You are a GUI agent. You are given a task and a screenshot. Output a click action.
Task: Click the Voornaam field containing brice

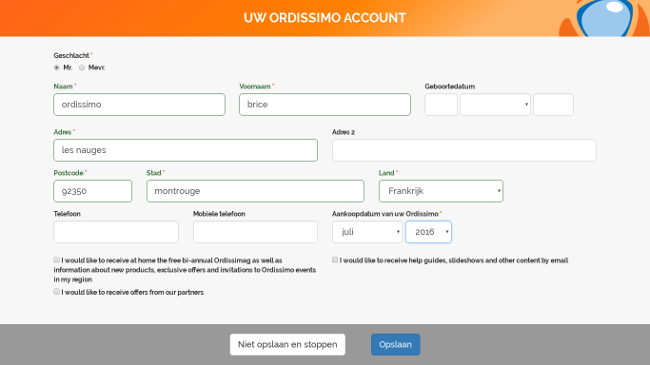pos(325,105)
